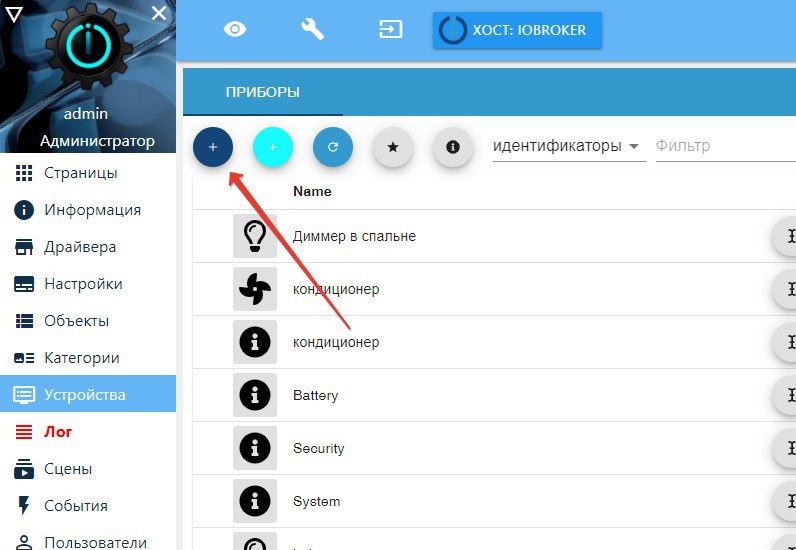Open События in the sidebar
This screenshot has width=796, height=550.
(x=88, y=506)
